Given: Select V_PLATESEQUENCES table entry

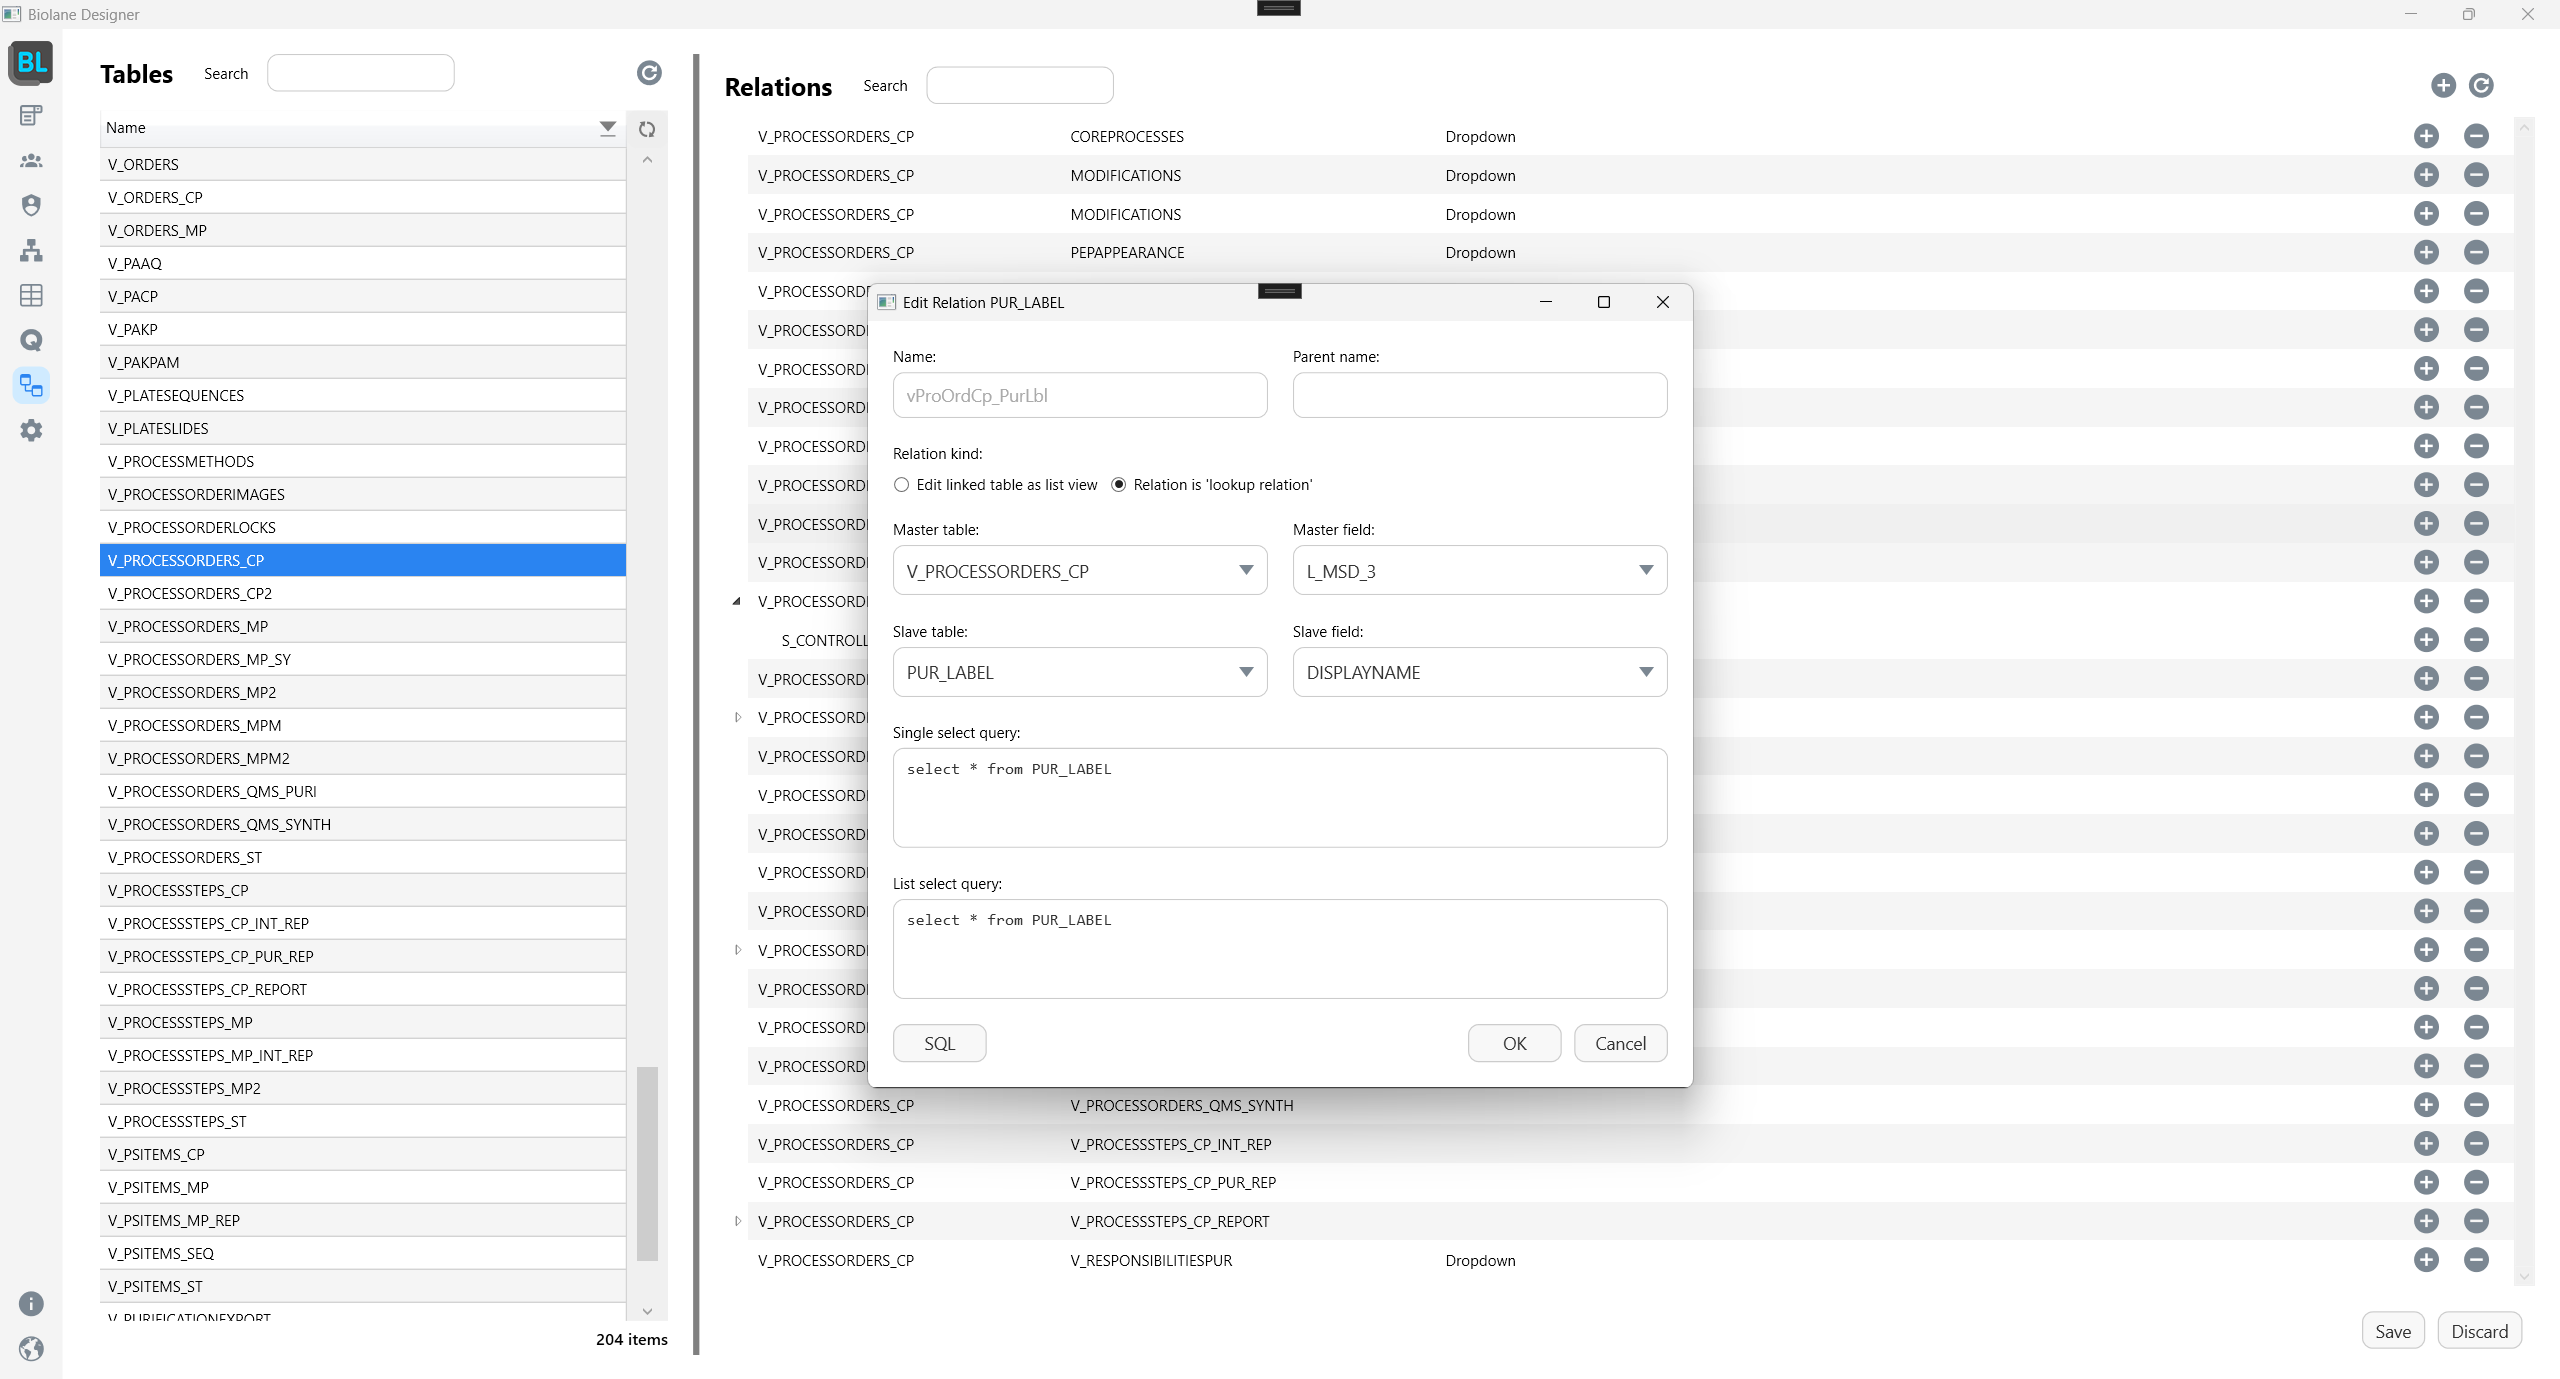Looking at the screenshot, I should point(176,395).
